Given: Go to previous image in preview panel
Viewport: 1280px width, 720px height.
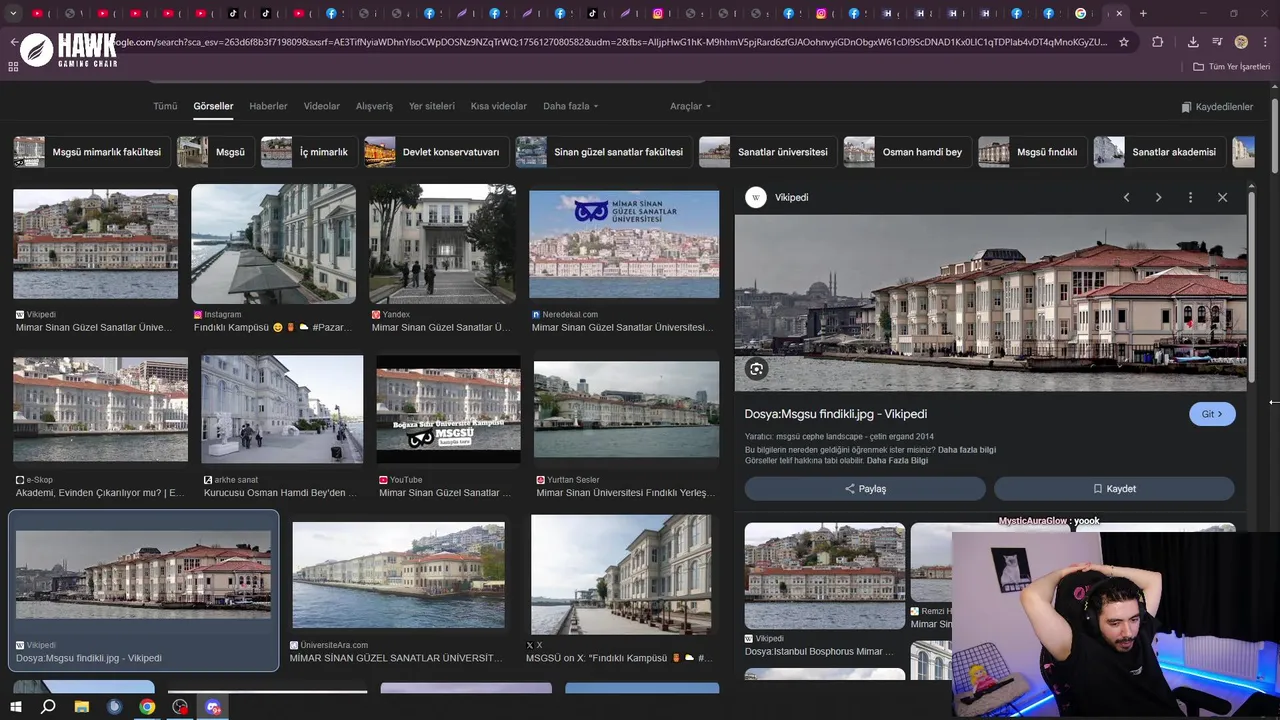Looking at the screenshot, I should point(1126,198).
